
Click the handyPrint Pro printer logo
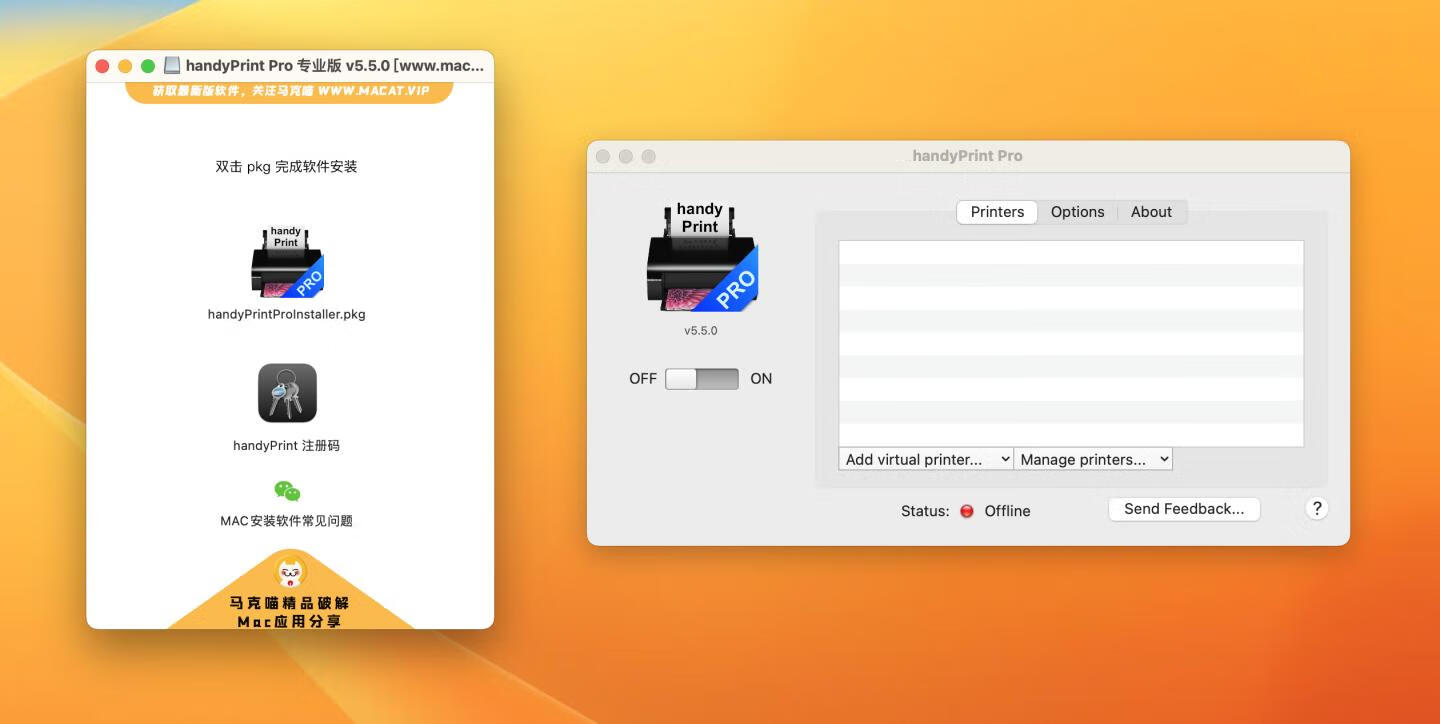701,257
